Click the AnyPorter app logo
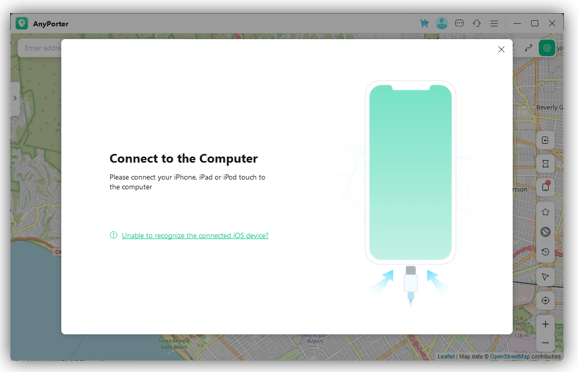578x372 pixels. [x=22, y=24]
